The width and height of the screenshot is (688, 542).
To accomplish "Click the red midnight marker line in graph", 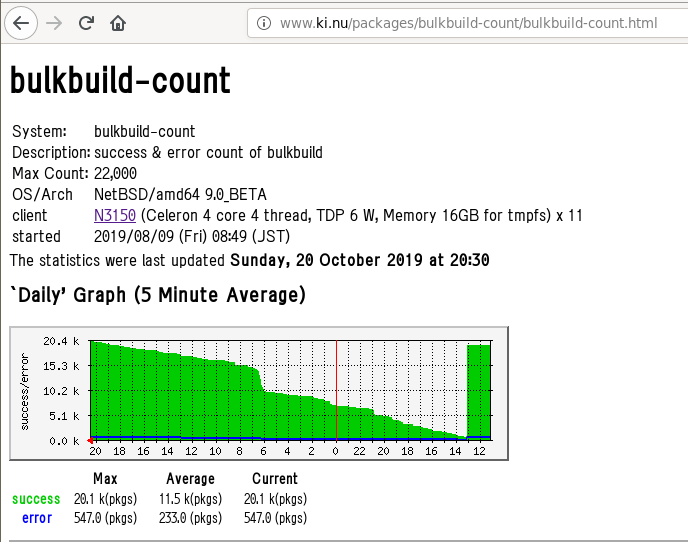I will tap(337, 391).
